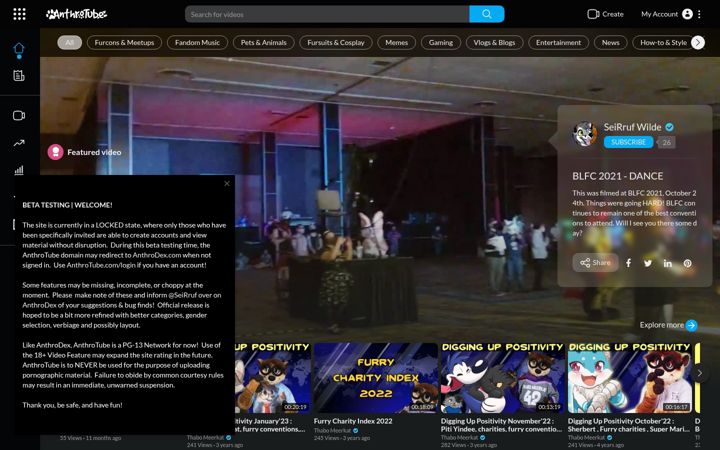
Task: Click '245 Views · 3 years ago' text
Action: click(x=342, y=438)
